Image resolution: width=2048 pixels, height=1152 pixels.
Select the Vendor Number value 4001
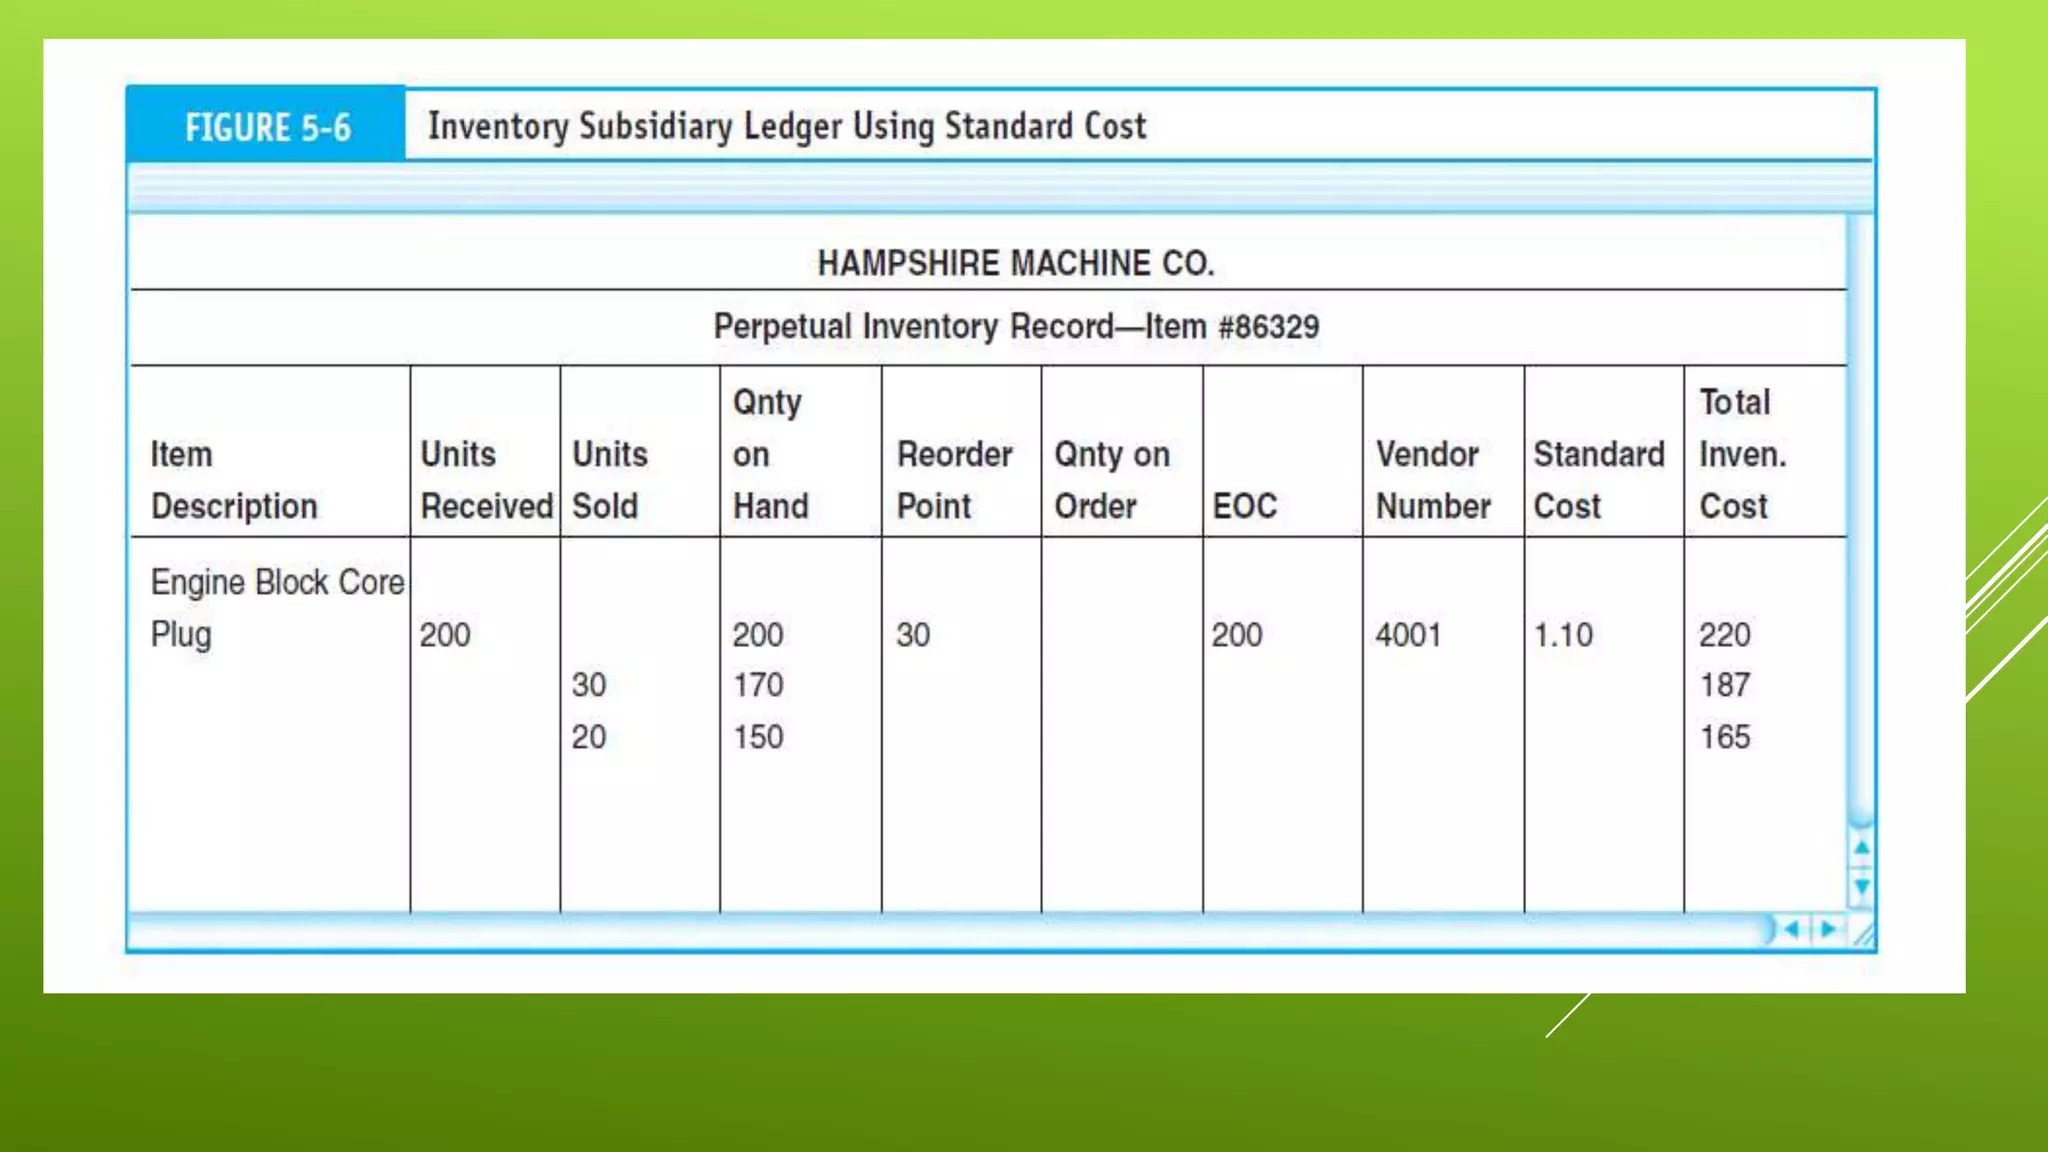(1408, 635)
